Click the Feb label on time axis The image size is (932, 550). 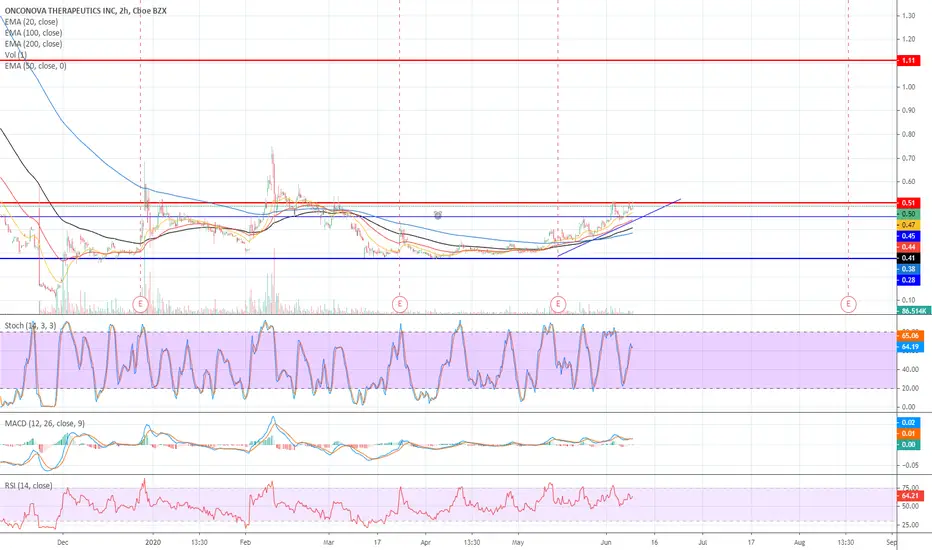(244, 542)
